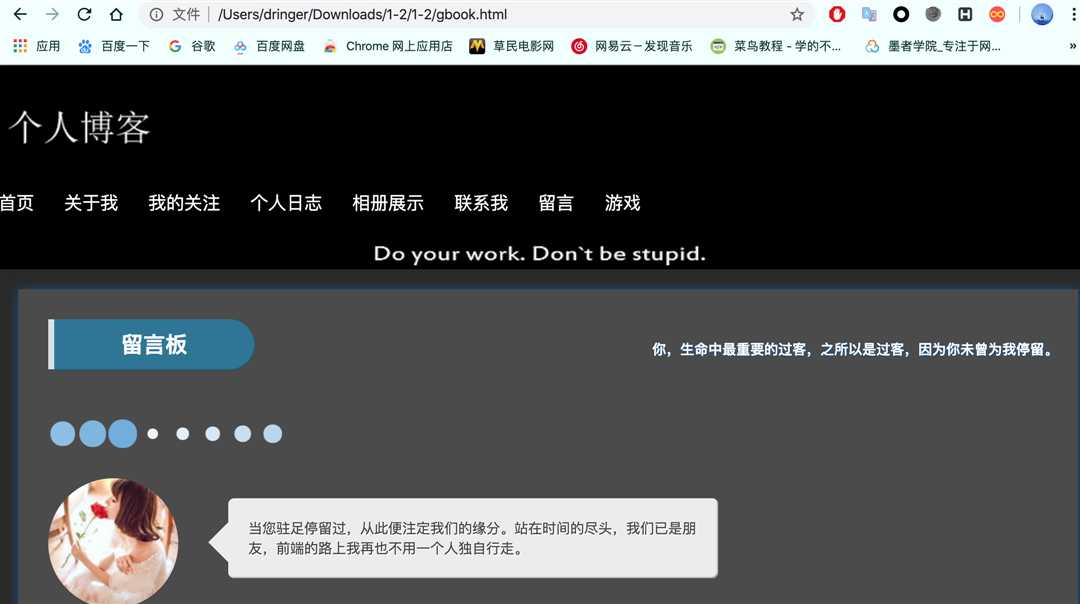
Task: Open the red AdBlock hand extension
Action: pyautogui.click(x=837, y=15)
